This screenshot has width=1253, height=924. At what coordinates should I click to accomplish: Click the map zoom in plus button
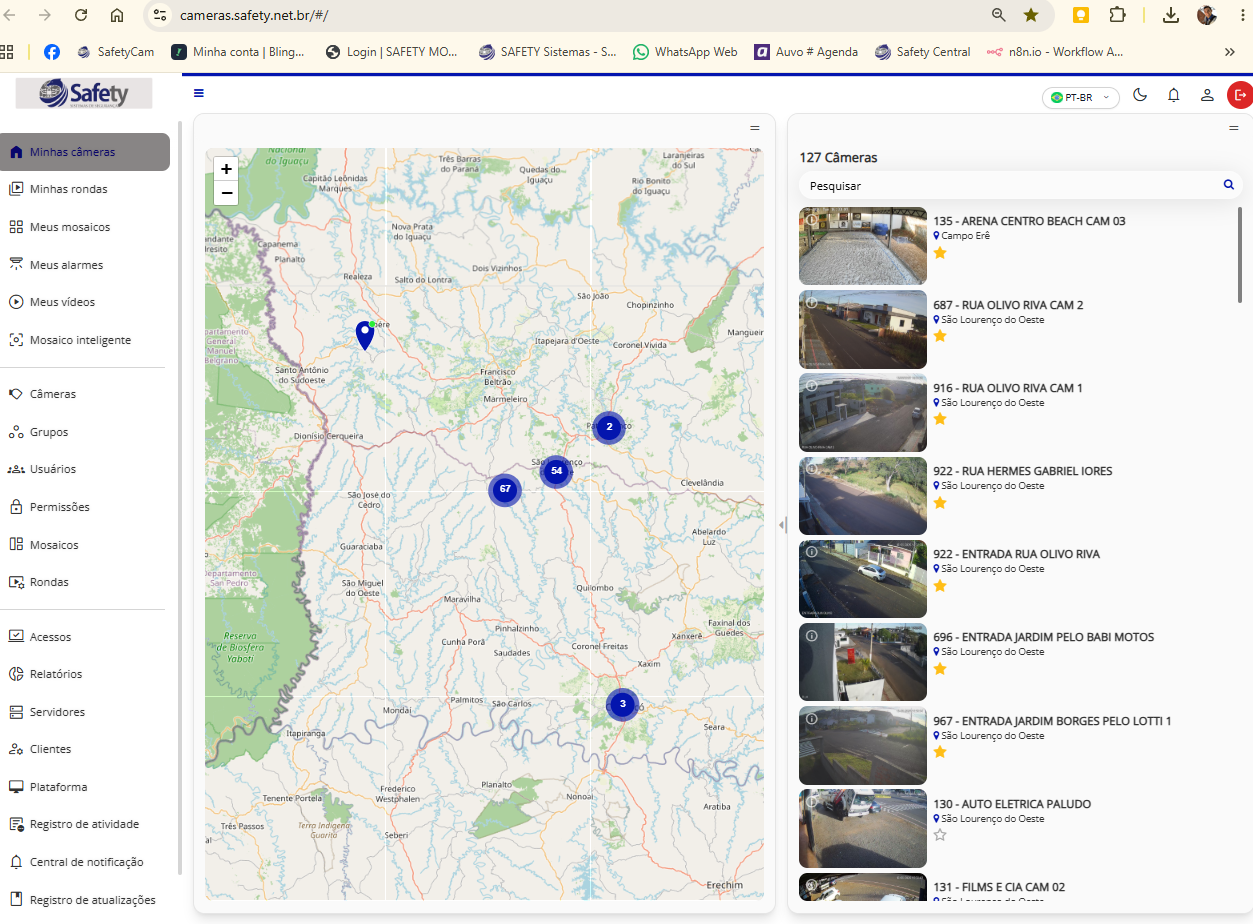click(227, 169)
